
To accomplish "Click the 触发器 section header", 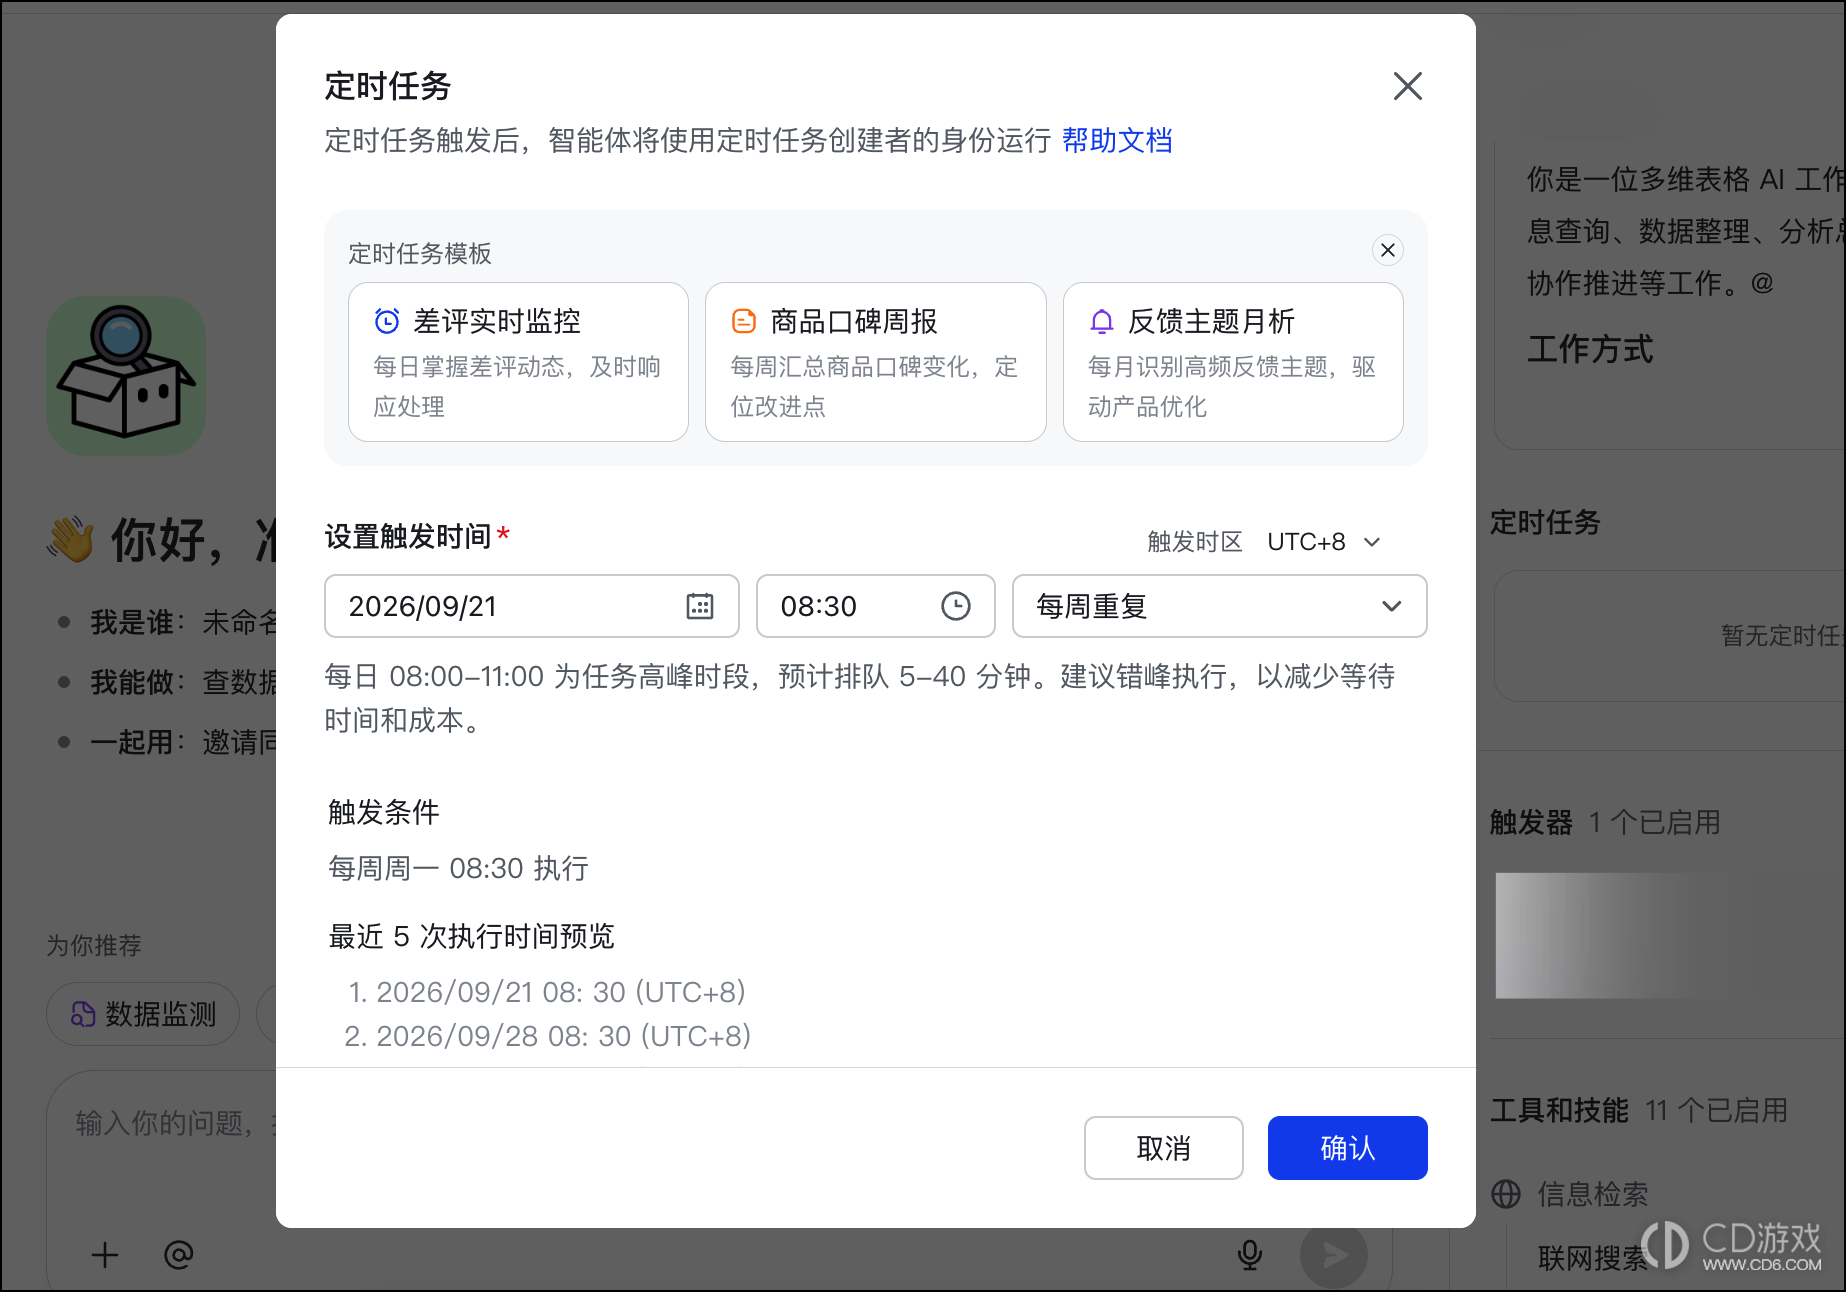I will pyautogui.click(x=1531, y=822).
